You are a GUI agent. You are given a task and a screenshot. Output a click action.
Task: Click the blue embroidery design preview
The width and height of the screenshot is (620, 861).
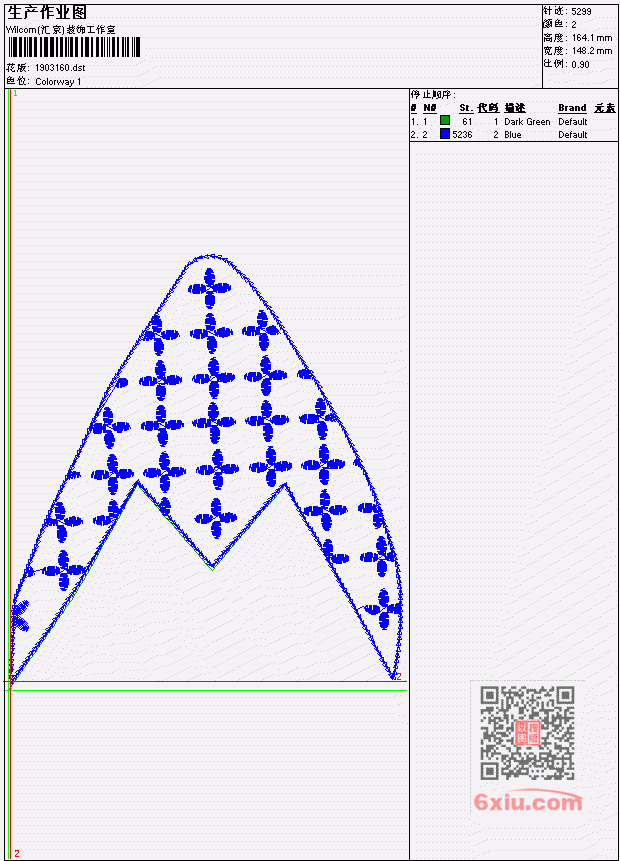pyautogui.click(x=206, y=467)
